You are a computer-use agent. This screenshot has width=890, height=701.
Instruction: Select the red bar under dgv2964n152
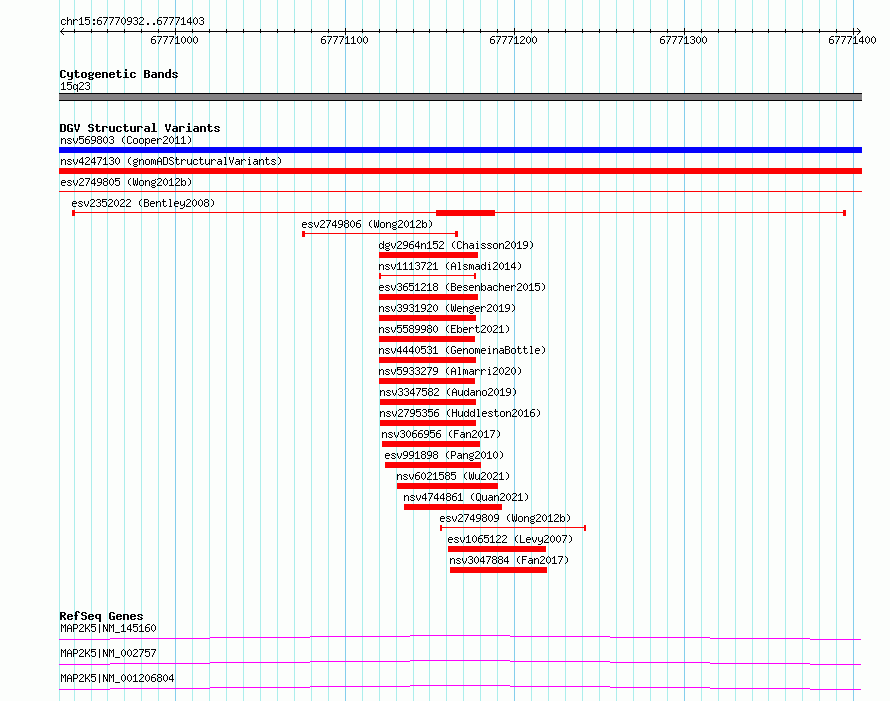(x=429, y=255)
